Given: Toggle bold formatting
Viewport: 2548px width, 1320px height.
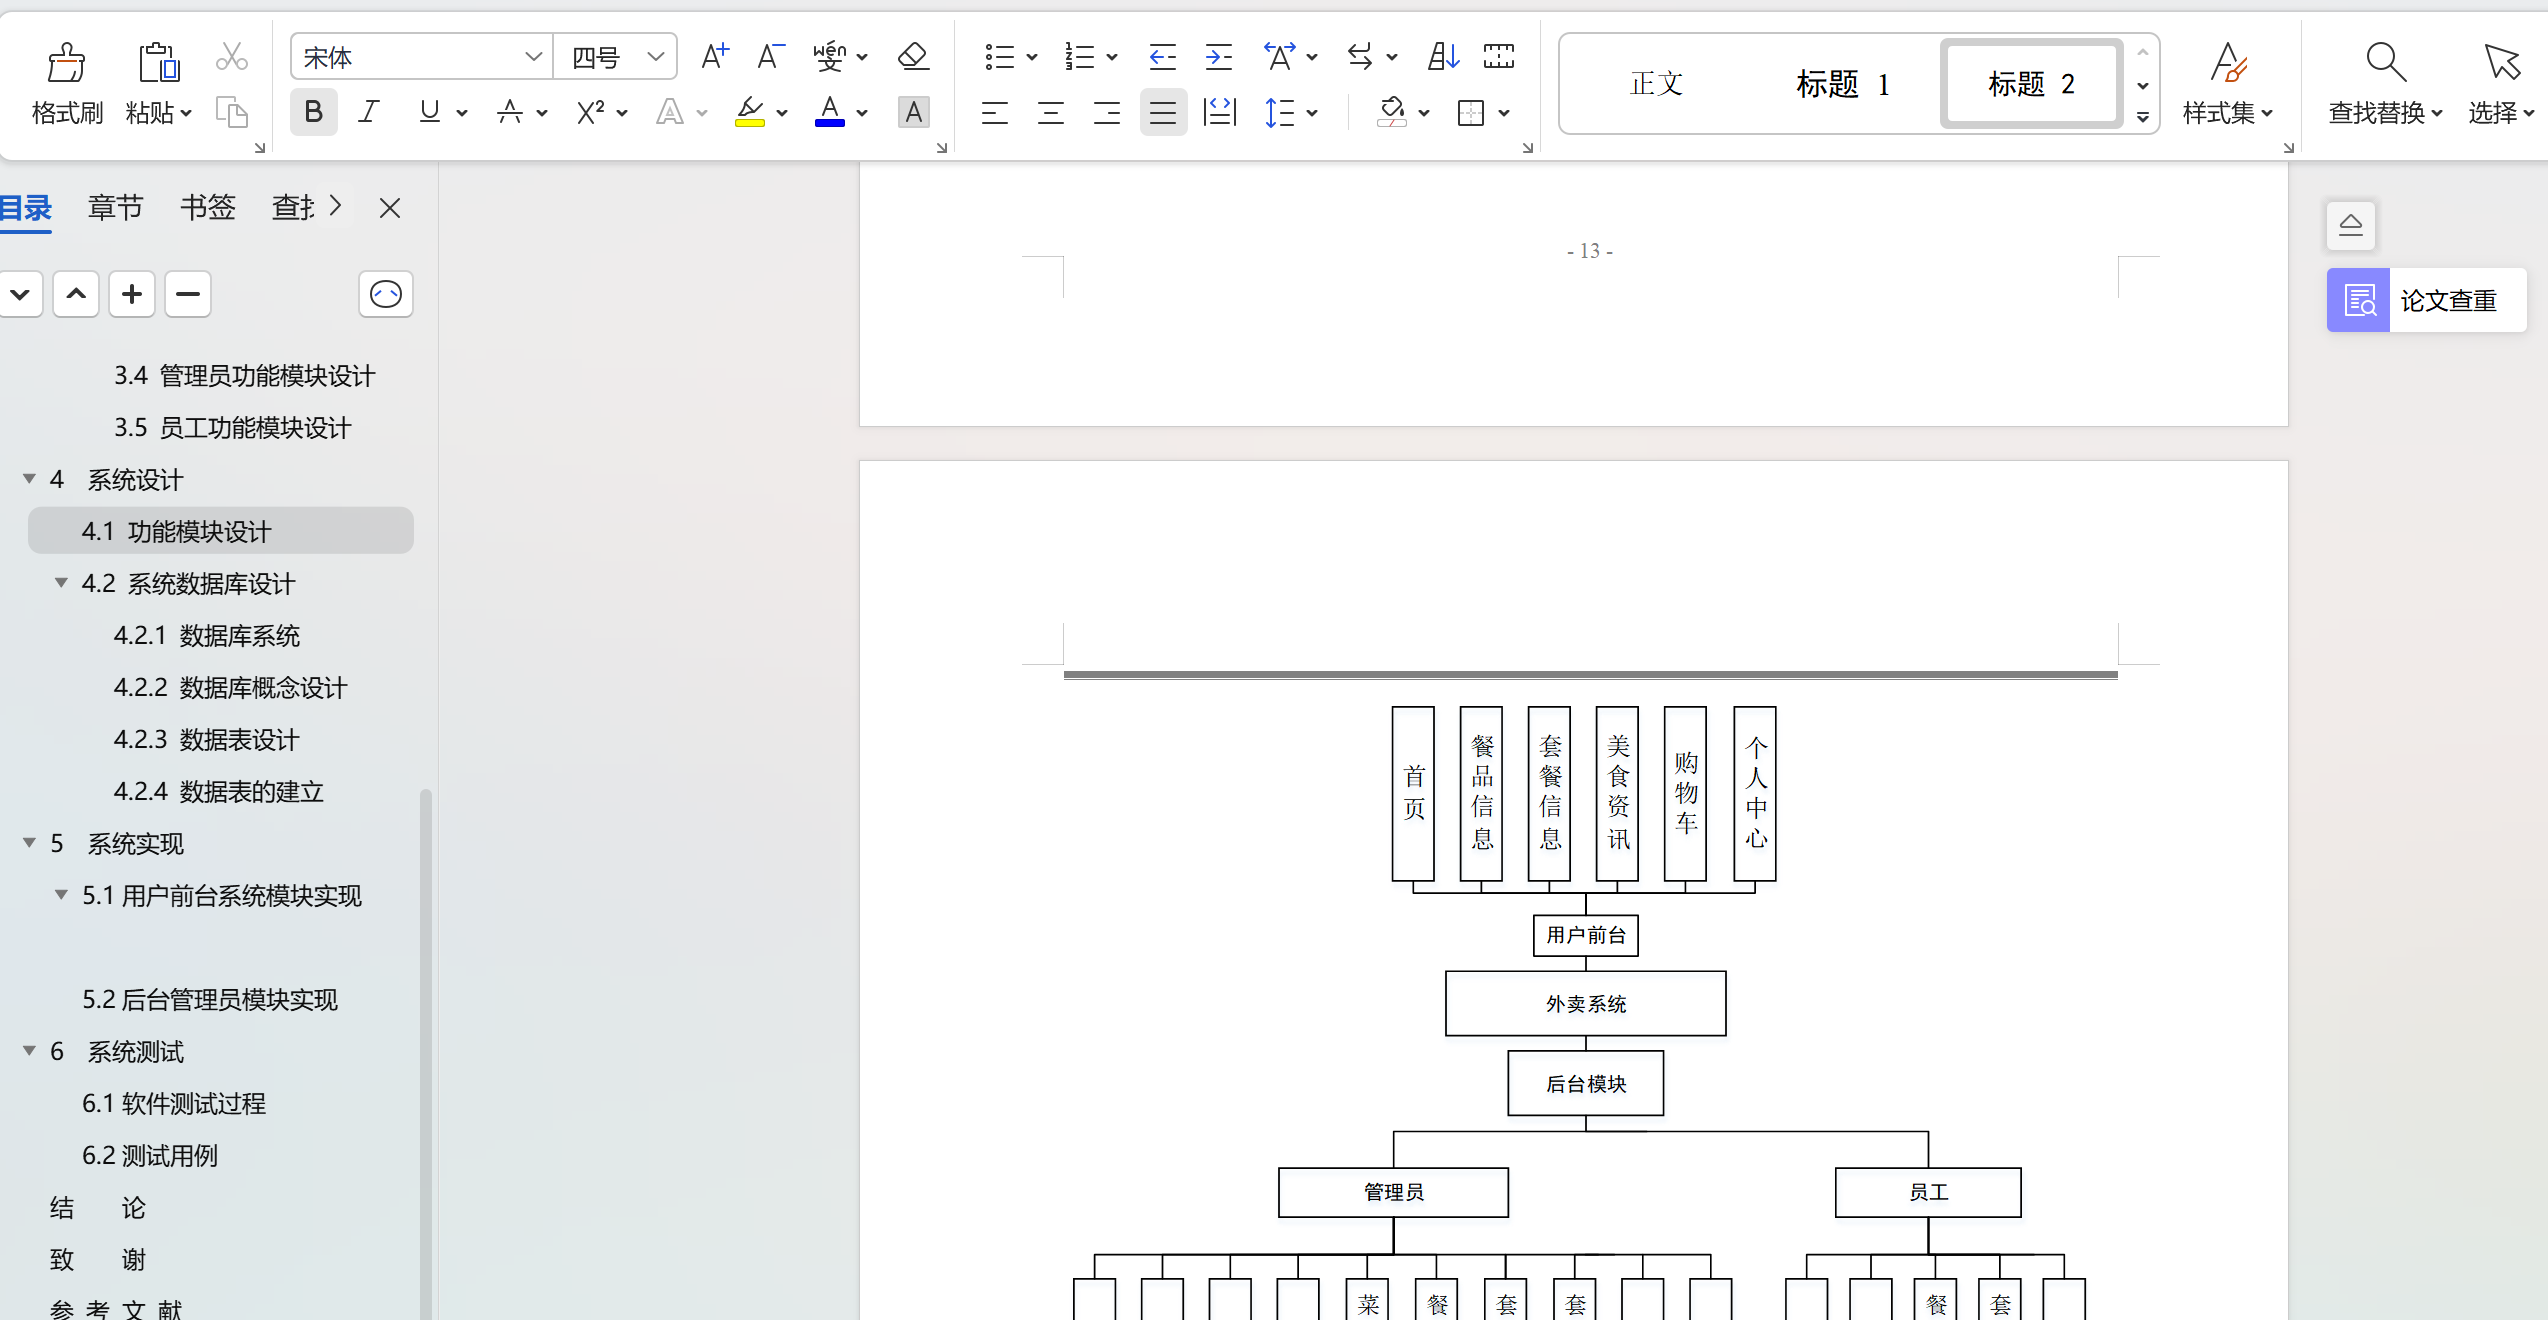Looking at the screenshot, I should click(x=313, y=112).
